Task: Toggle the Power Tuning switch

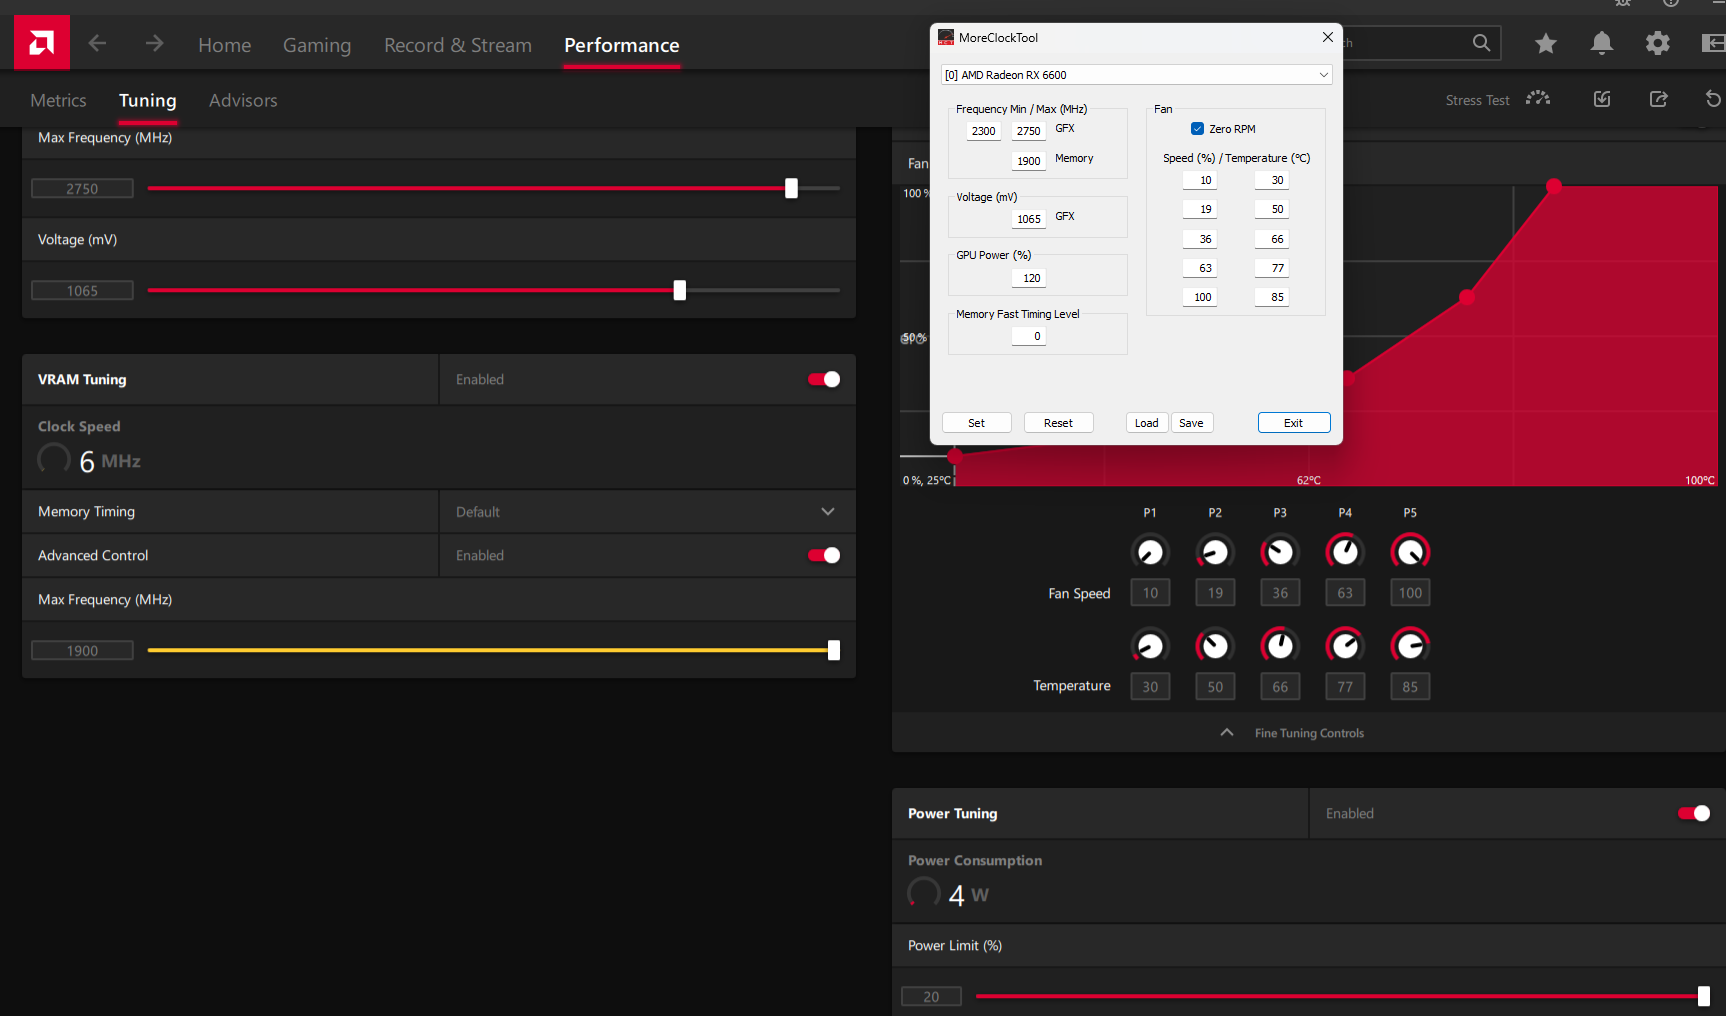Action: tap(1694, 813)
